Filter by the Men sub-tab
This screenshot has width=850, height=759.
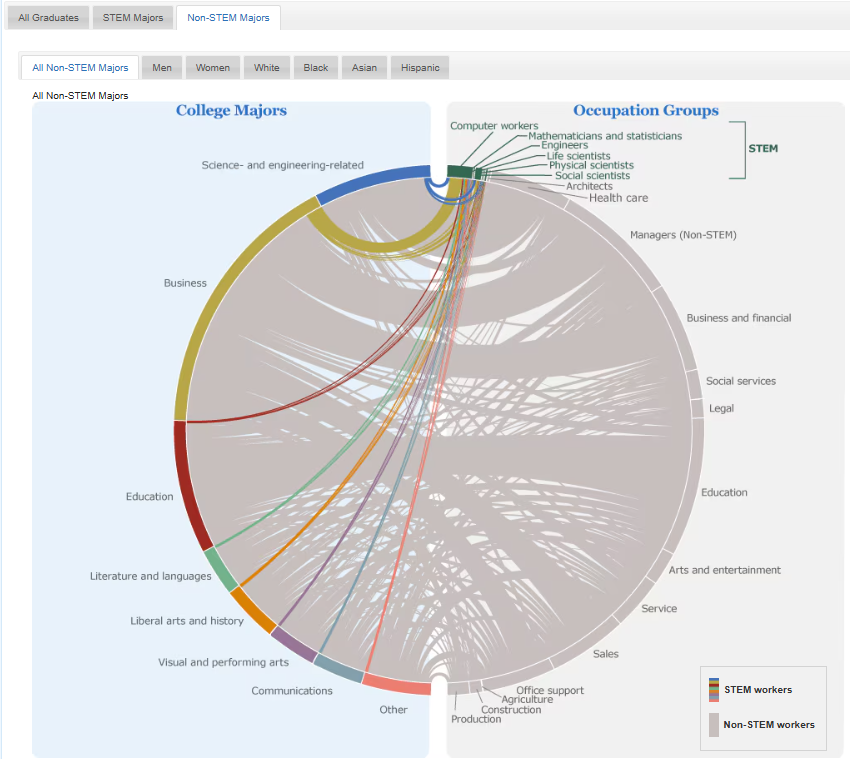[161, 68]
